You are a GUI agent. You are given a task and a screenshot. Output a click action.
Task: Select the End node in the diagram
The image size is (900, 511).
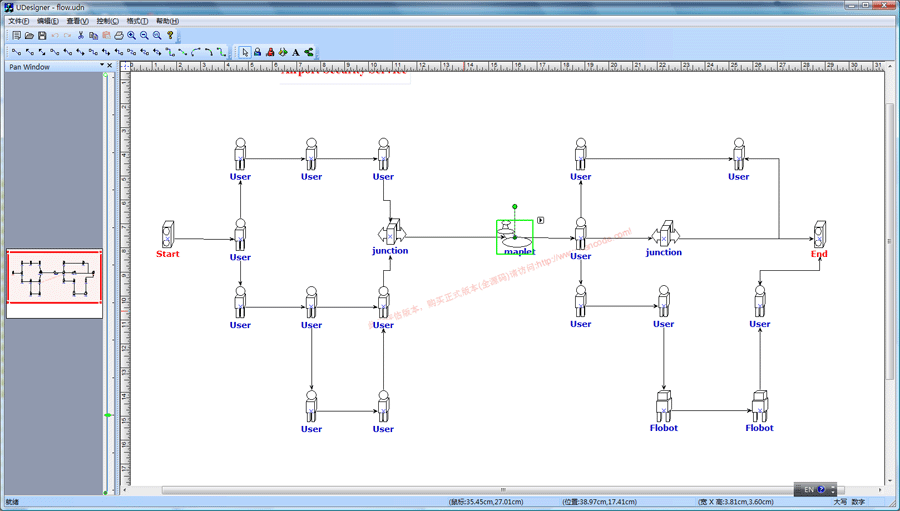pyautogui.click(x=819, y=235)
